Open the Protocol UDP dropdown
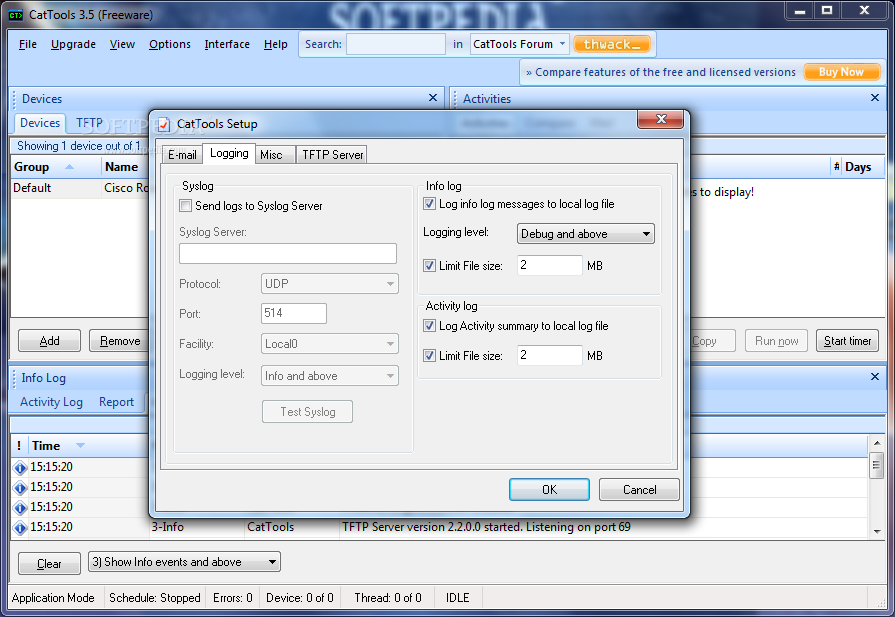 click(329, 284)
